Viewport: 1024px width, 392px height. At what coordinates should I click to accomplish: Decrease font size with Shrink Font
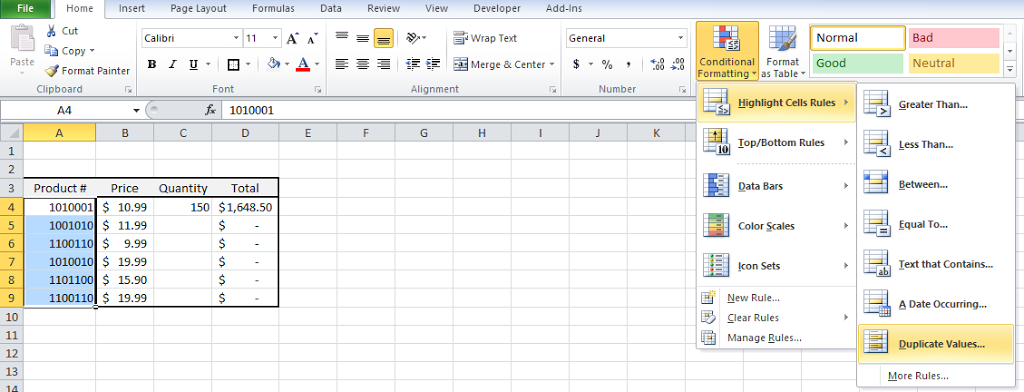(x=313, y=39)
